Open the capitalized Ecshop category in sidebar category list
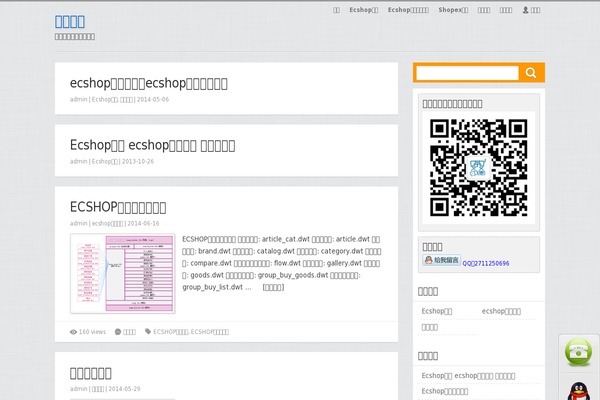600x400 pixels. click(x=437, y=311)
